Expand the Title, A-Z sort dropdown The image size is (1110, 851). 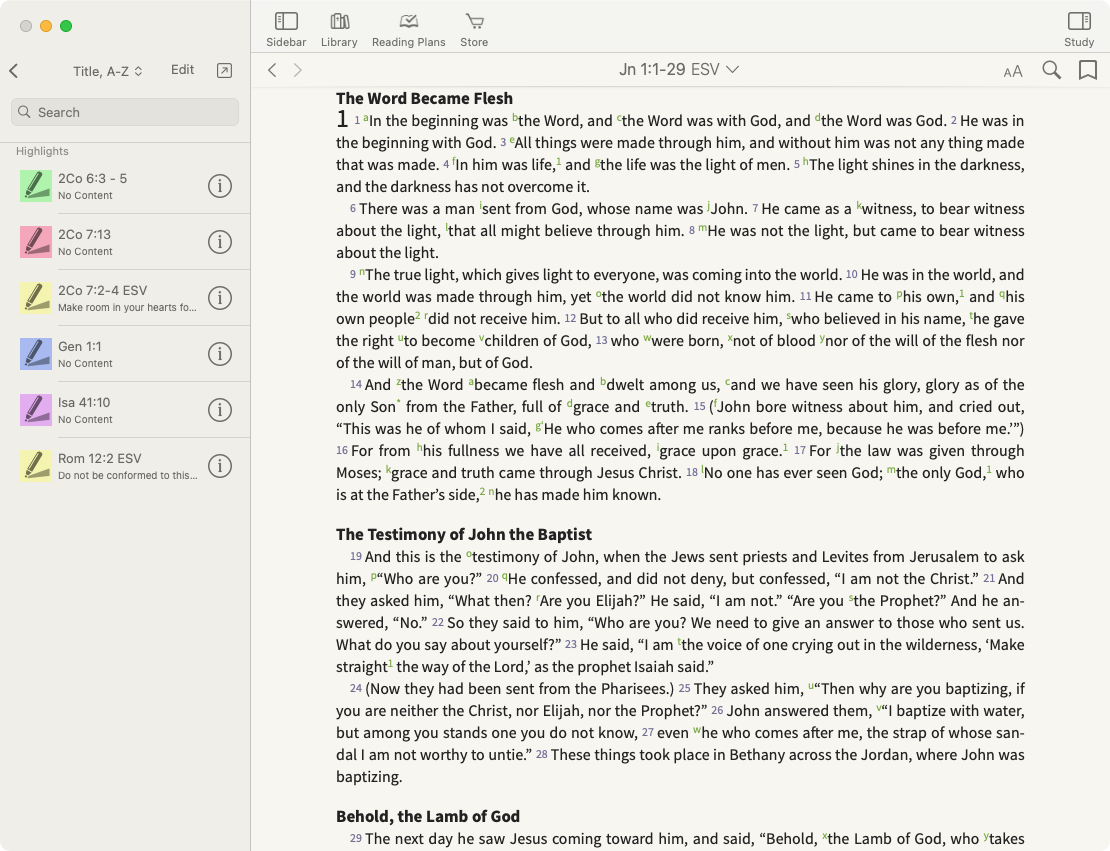click(108, 71)
